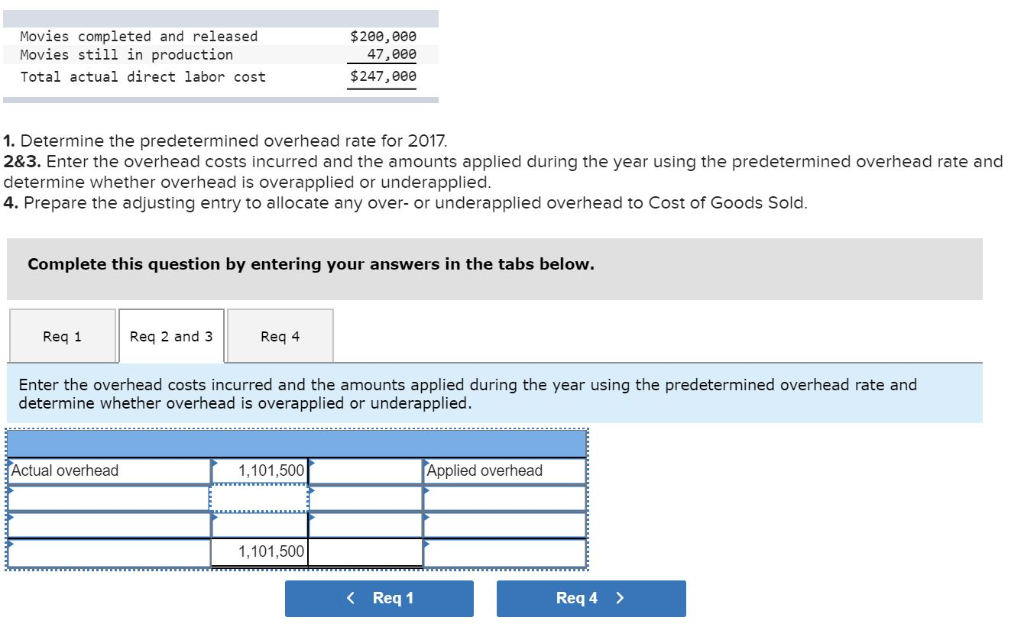The height and width of the screenshot is (640, 1024).
Task: Open the Req 2 and 3 tab
Action: [172, 336]
